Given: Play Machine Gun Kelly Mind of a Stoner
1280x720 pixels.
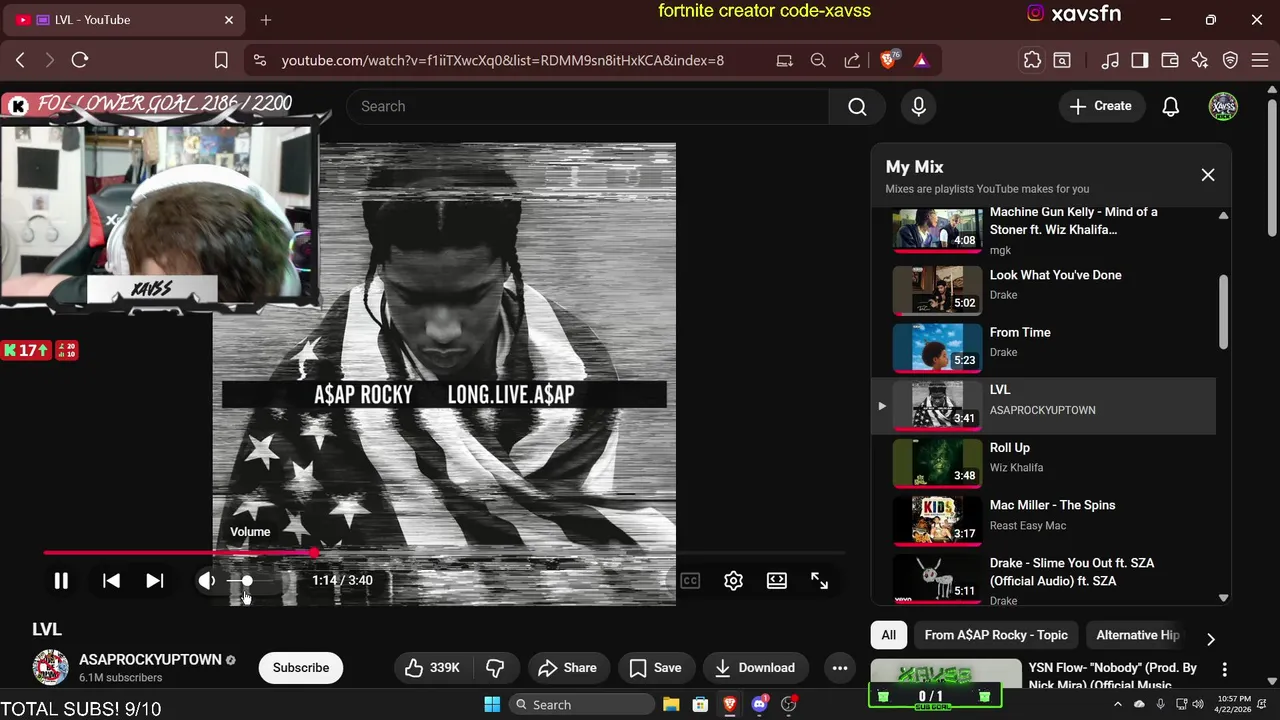Looking at the screenshot, I should [x=1044, y=230].
